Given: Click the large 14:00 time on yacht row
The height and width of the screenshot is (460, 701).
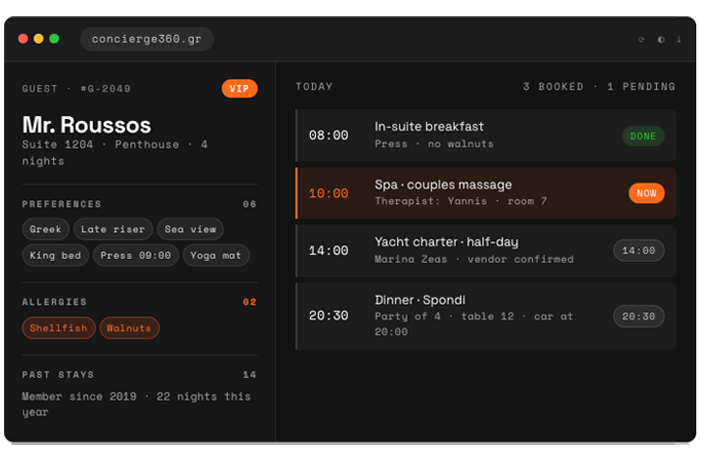Looking at the screenshot, I should click(329, 251).
